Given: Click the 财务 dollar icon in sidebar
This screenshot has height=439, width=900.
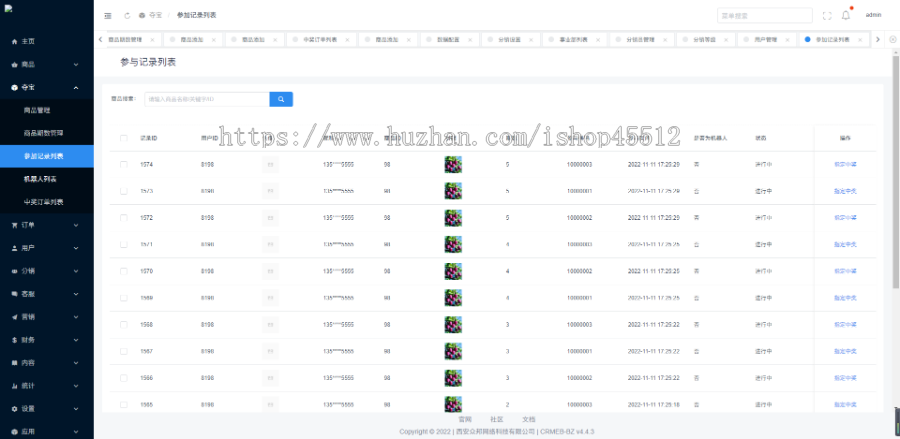Looking at the screenshot, I should [x=14, y=340].
